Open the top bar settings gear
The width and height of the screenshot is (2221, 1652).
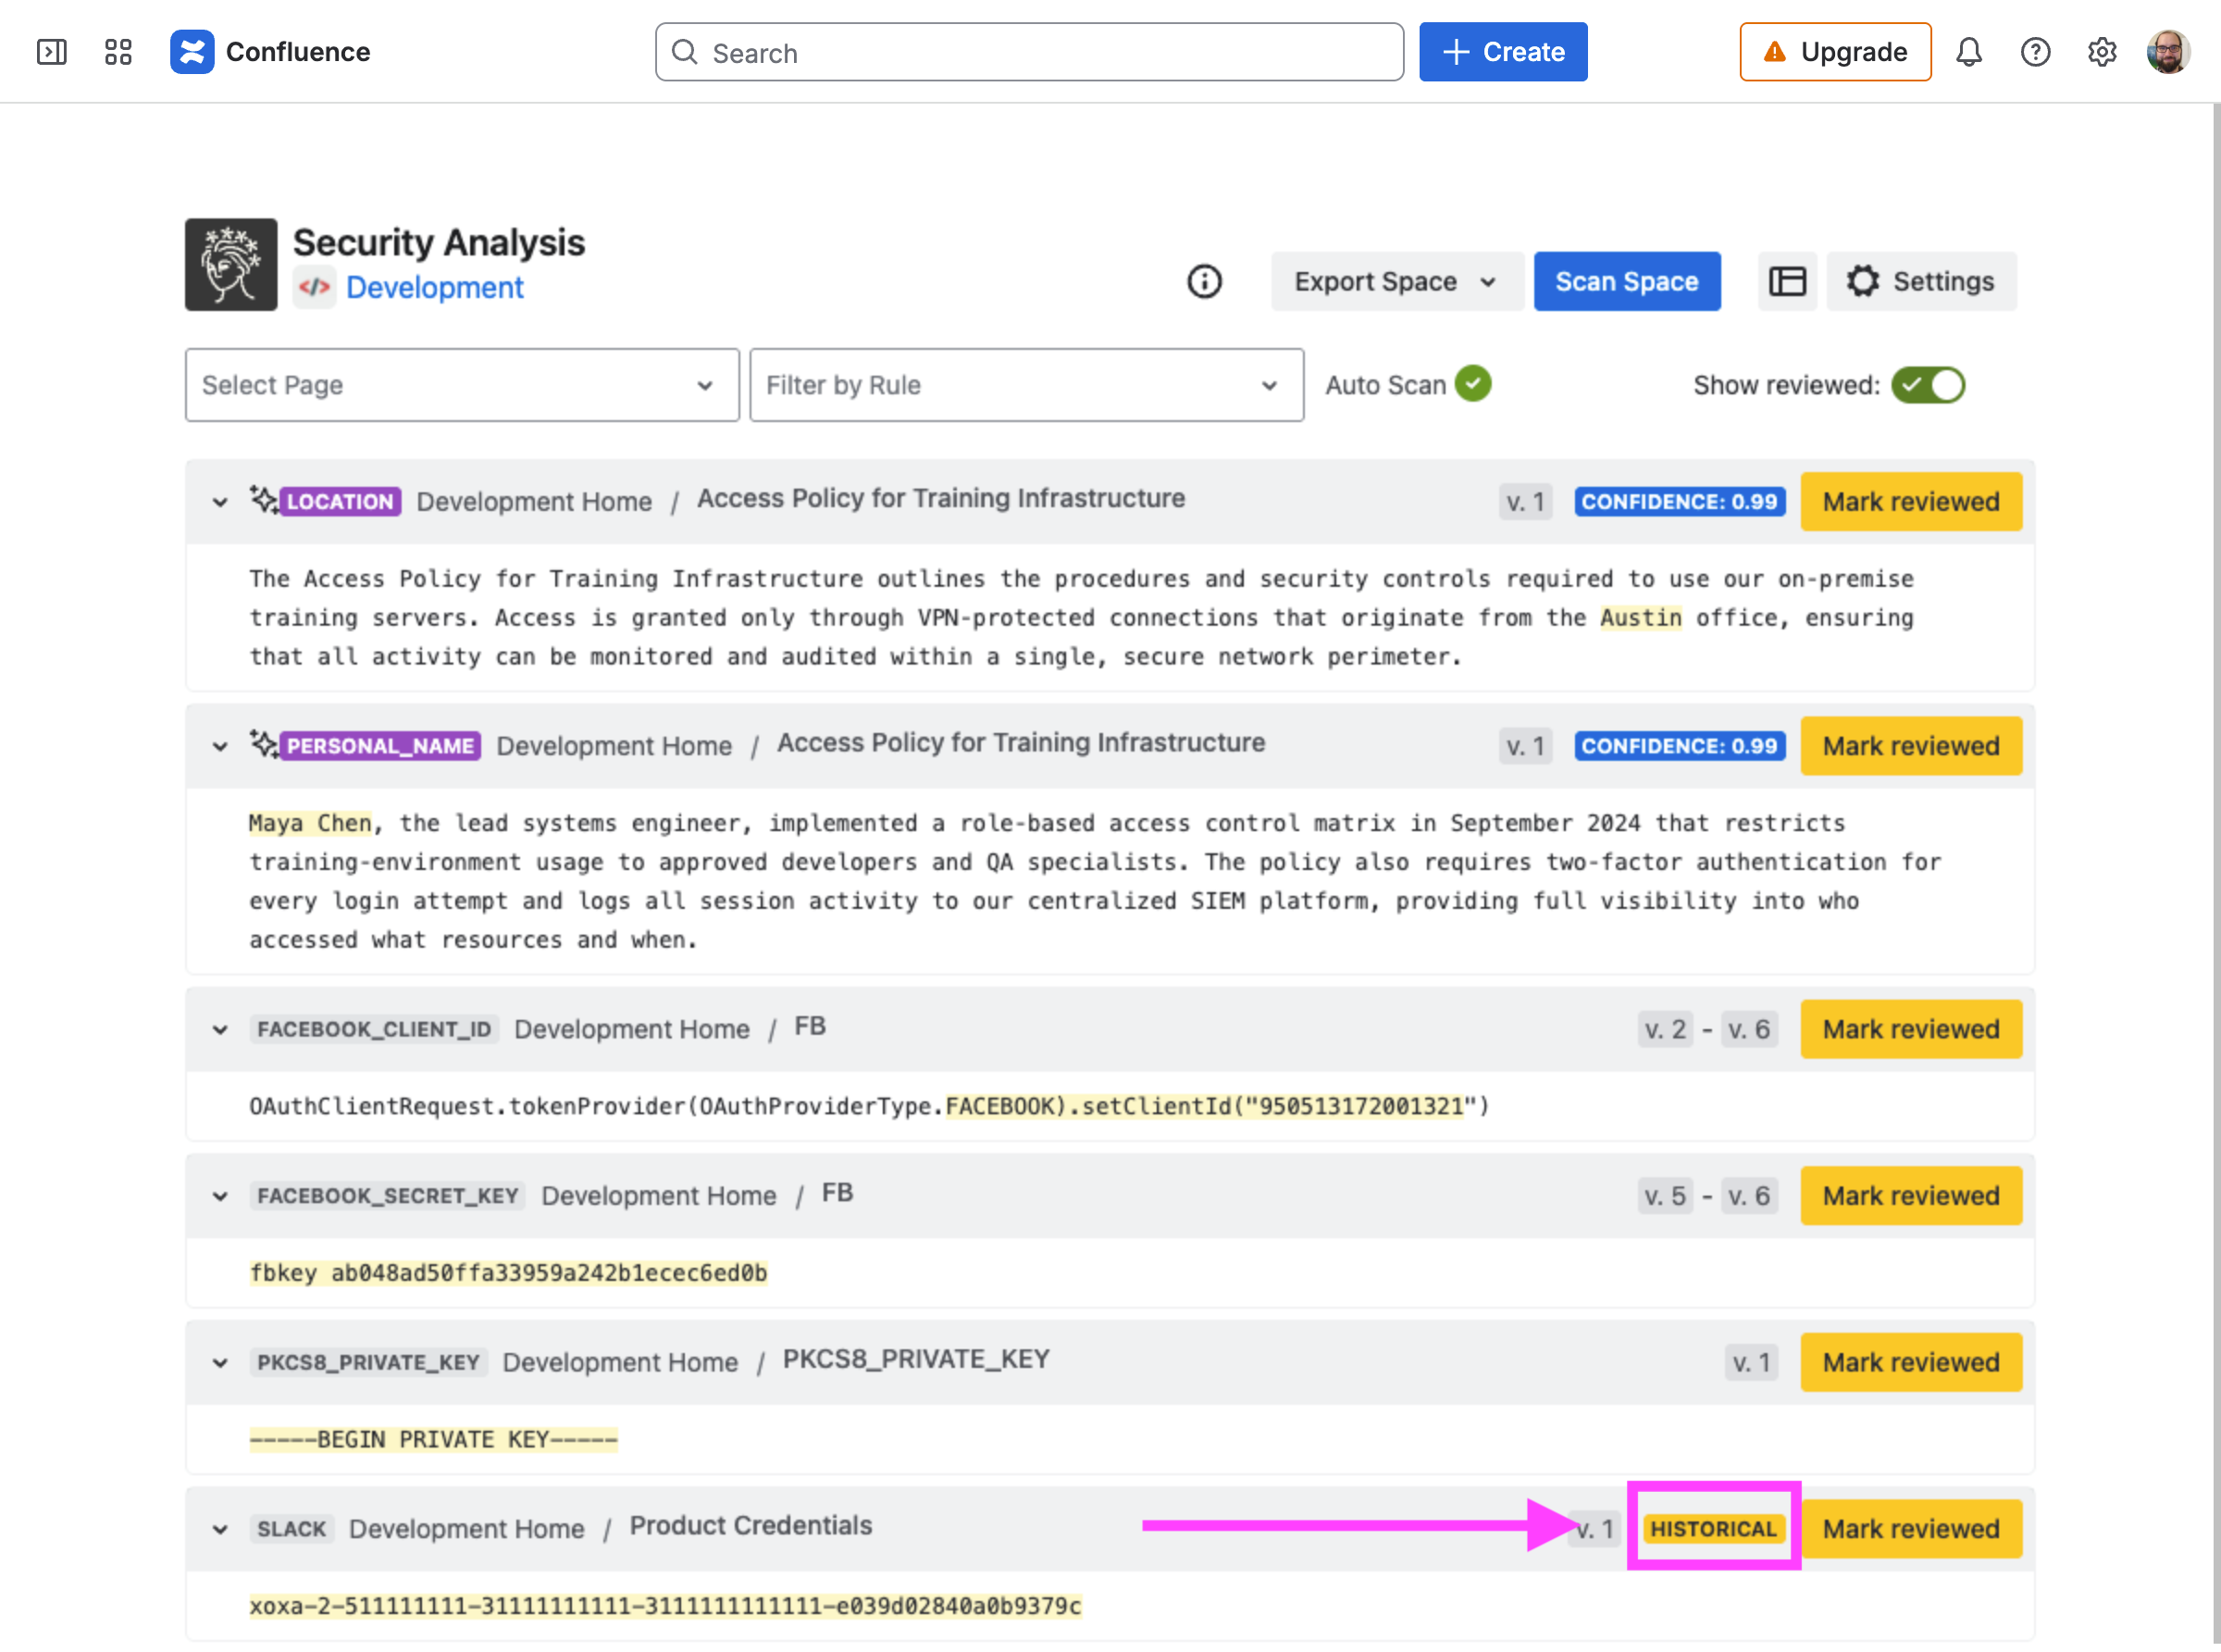click(2101, 52)
